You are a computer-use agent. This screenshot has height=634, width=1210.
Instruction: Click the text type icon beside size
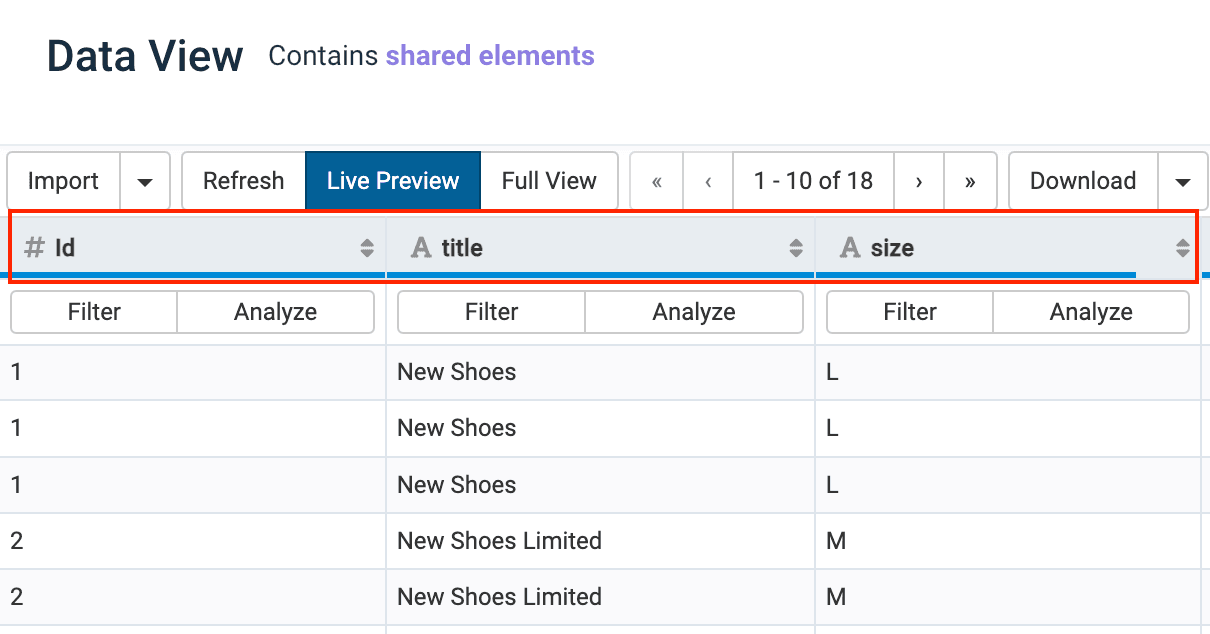point(850,248)
